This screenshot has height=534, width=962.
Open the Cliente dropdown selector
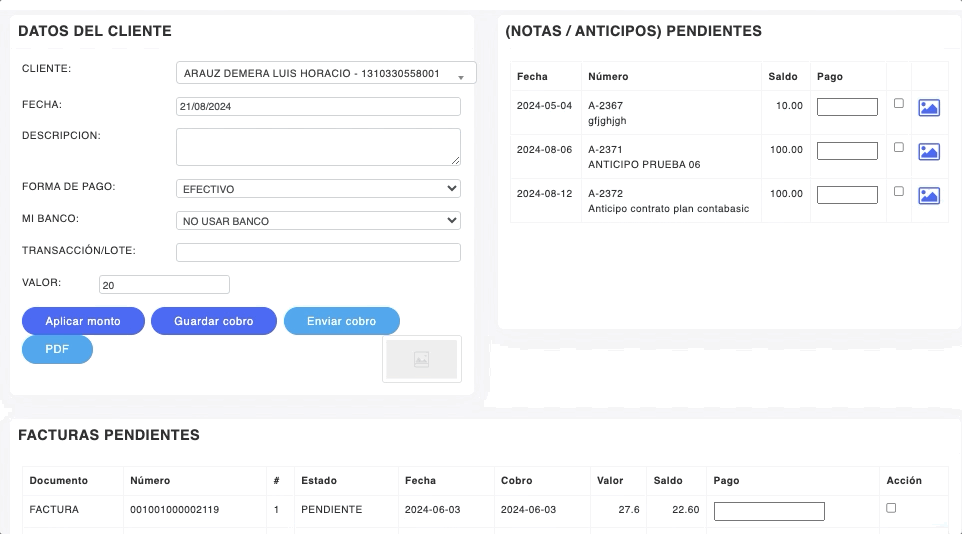click(326, 73)
